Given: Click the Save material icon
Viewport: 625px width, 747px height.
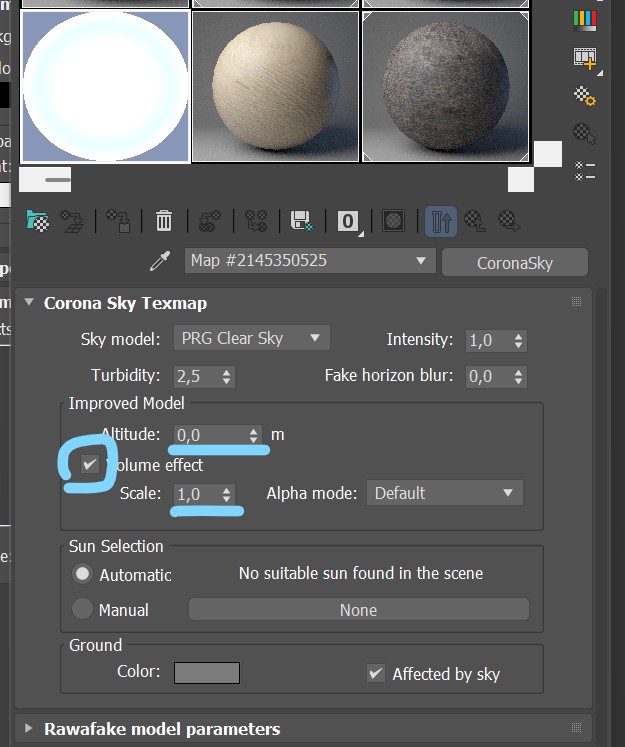Looking at the screenshot, I should 302,221.
